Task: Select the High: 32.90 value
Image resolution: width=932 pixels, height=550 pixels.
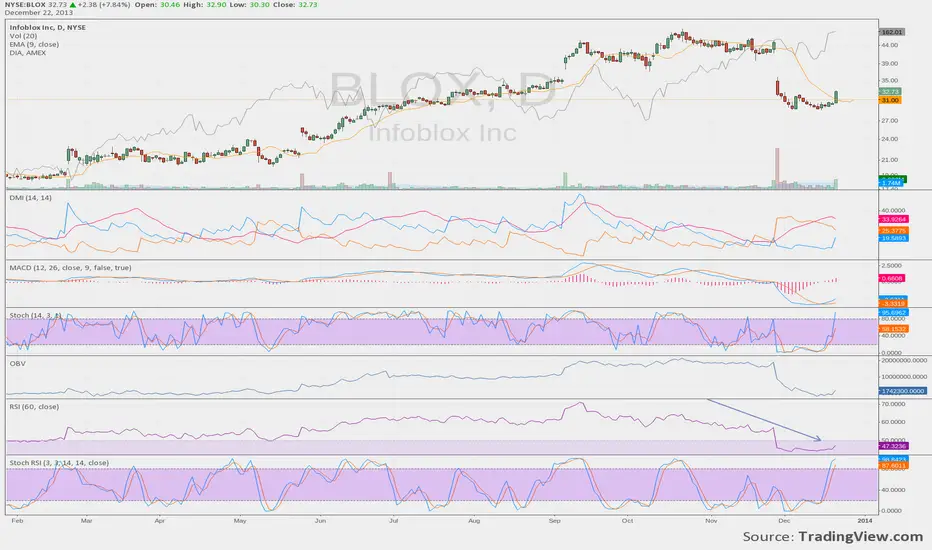Action: tap(204, 4)
